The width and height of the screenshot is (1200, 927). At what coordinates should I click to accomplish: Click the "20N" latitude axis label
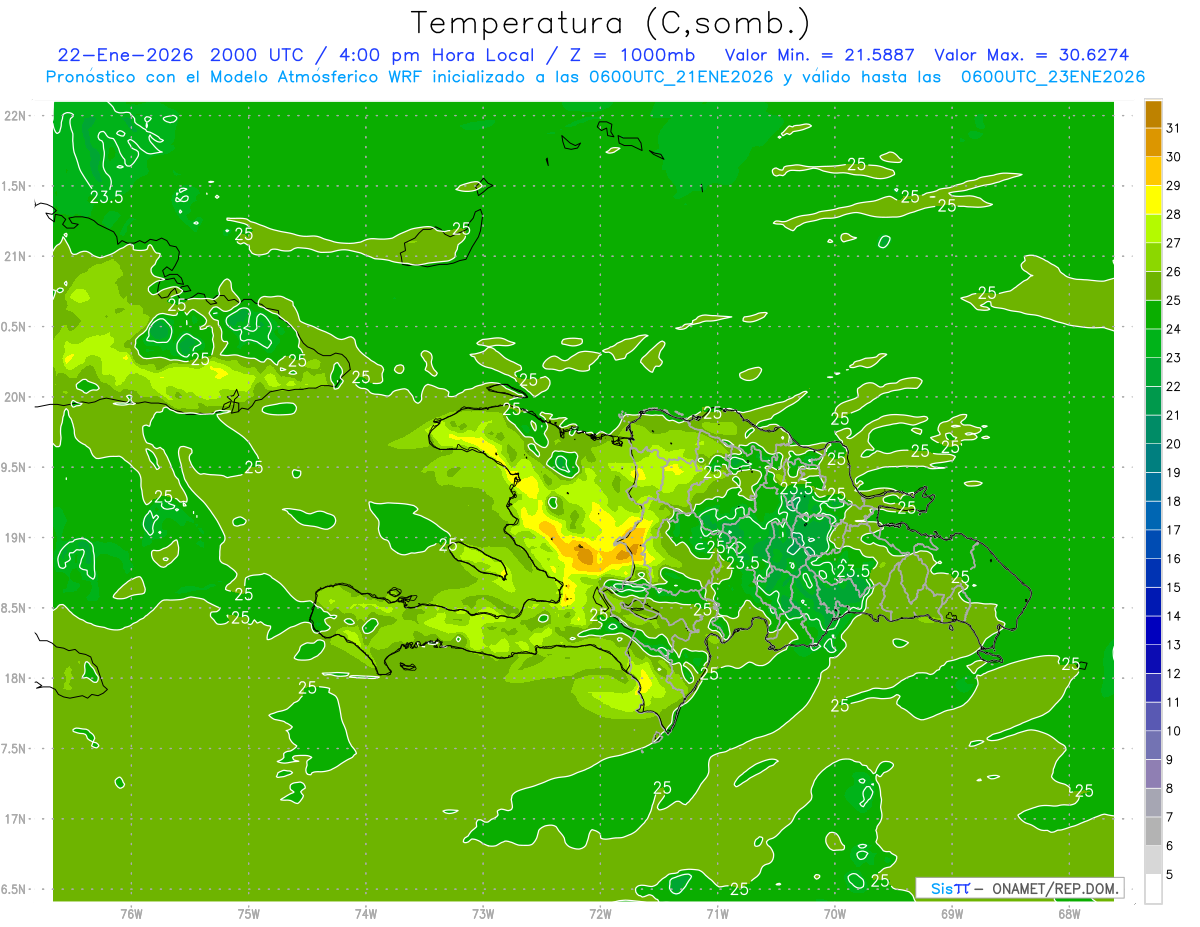[x=15, y=397]
